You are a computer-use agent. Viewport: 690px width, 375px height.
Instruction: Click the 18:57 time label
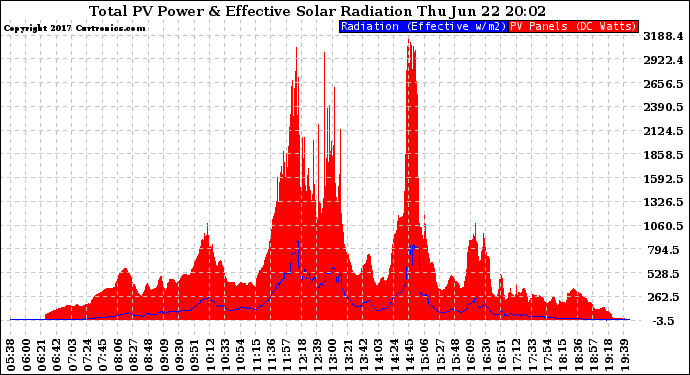[x=593, y=355]
